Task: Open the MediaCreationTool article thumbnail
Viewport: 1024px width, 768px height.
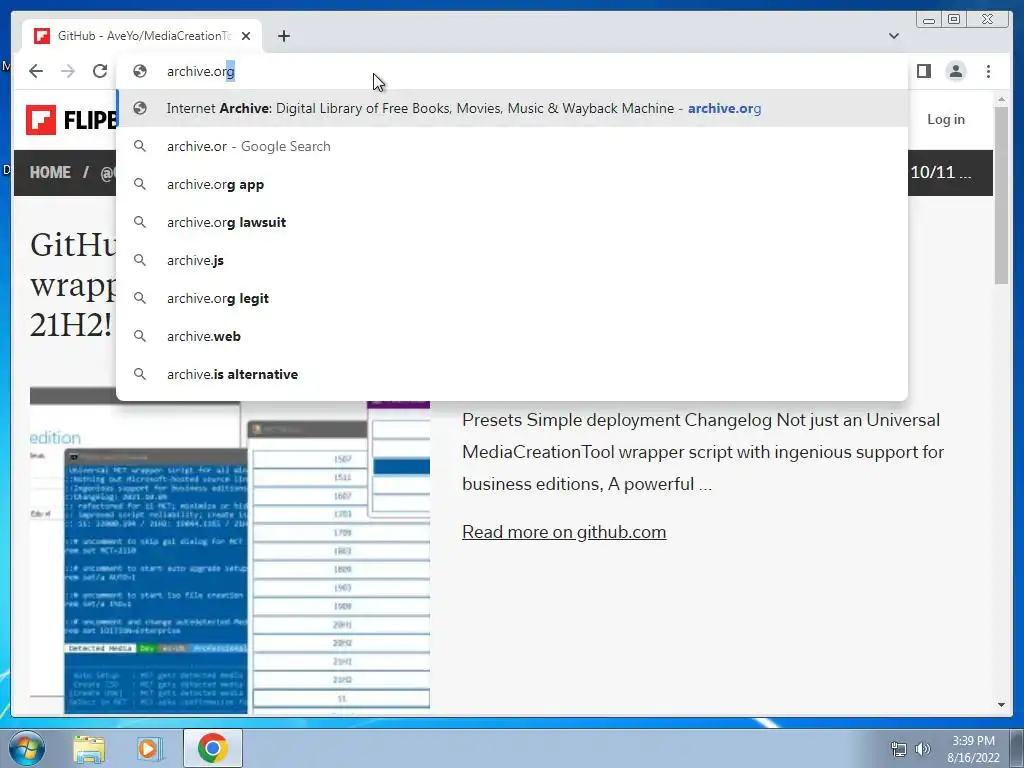Action: click(230, 550)
